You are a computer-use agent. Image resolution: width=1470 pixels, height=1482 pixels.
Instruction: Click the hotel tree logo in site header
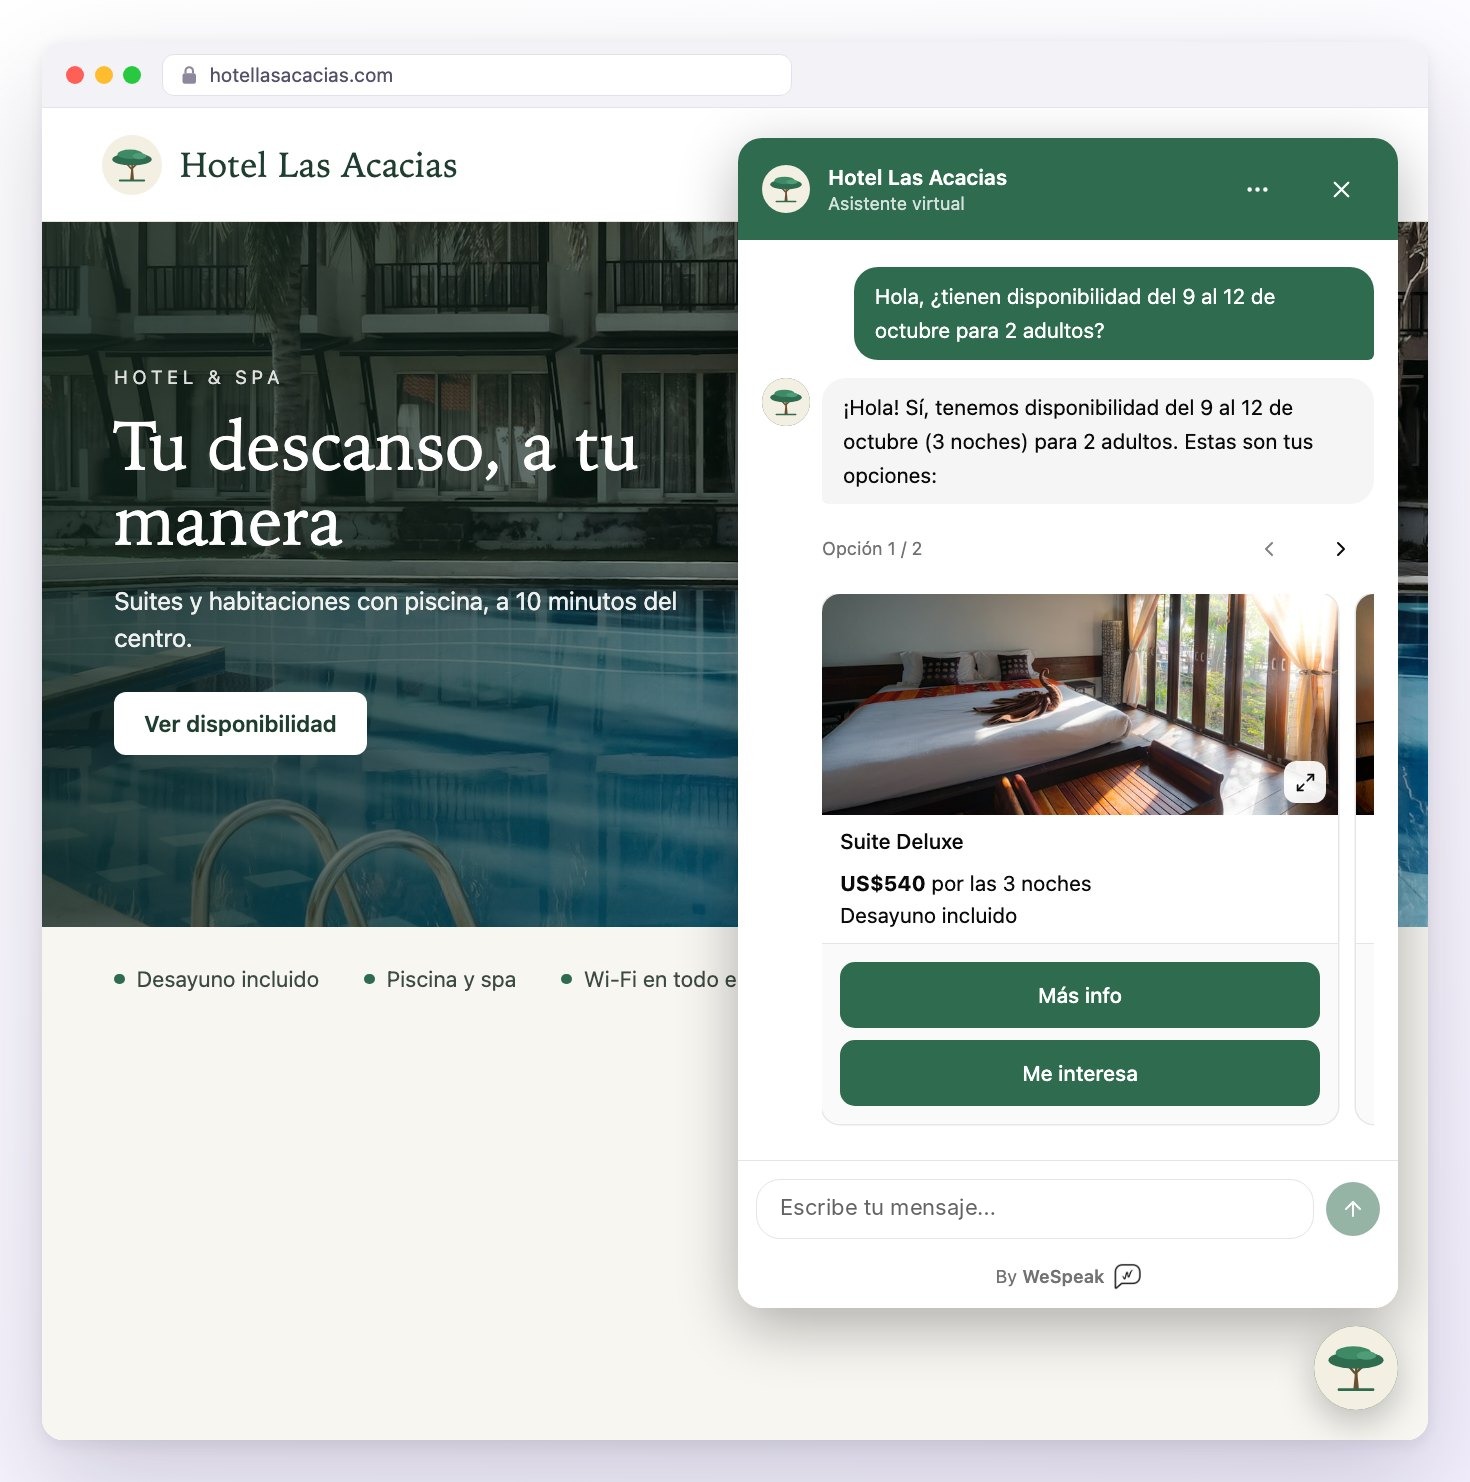click(132, 165)
